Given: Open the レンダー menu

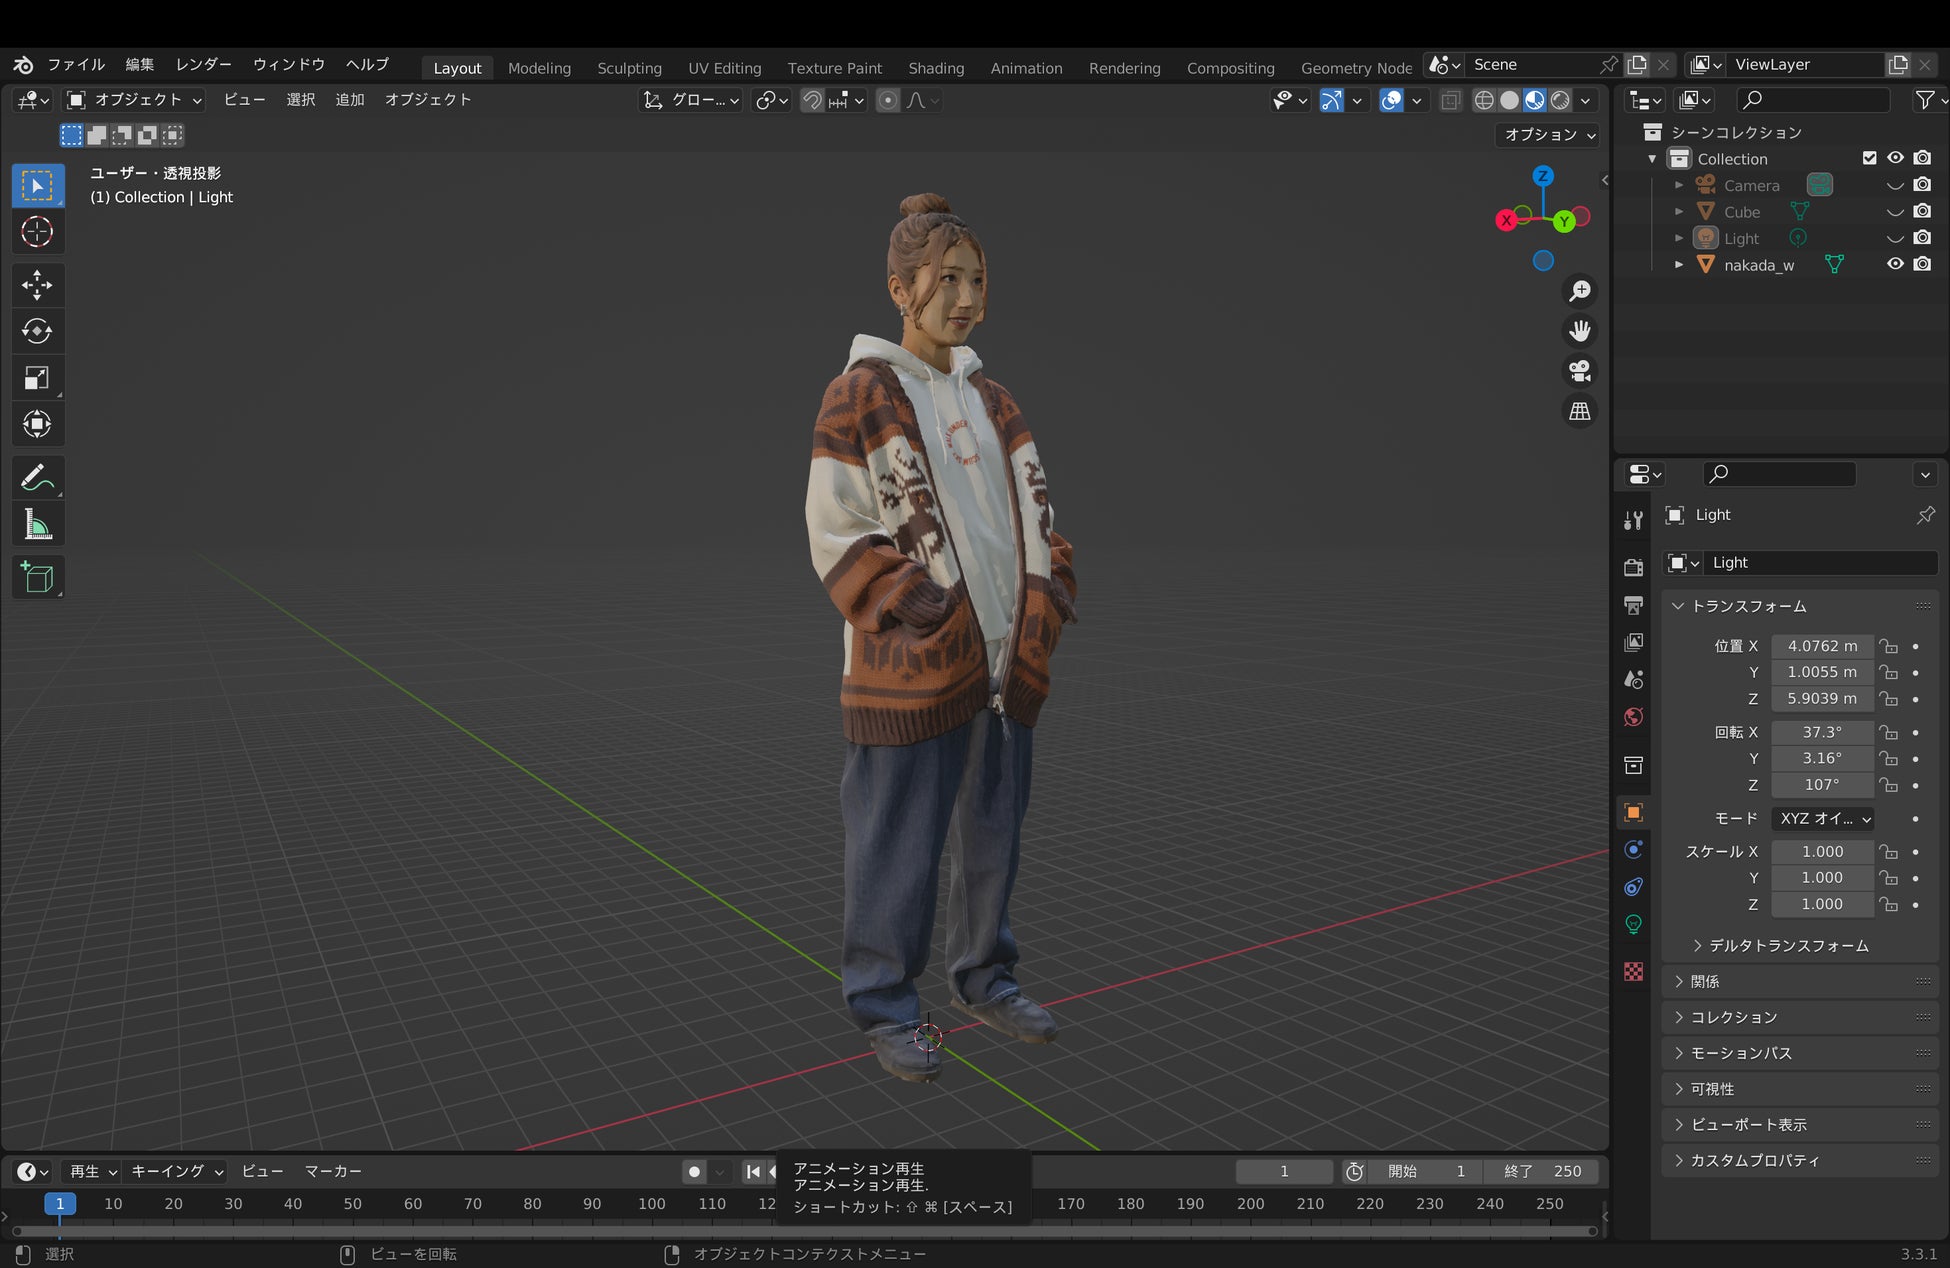Looking at the screenshot, I should click(203, 64).
